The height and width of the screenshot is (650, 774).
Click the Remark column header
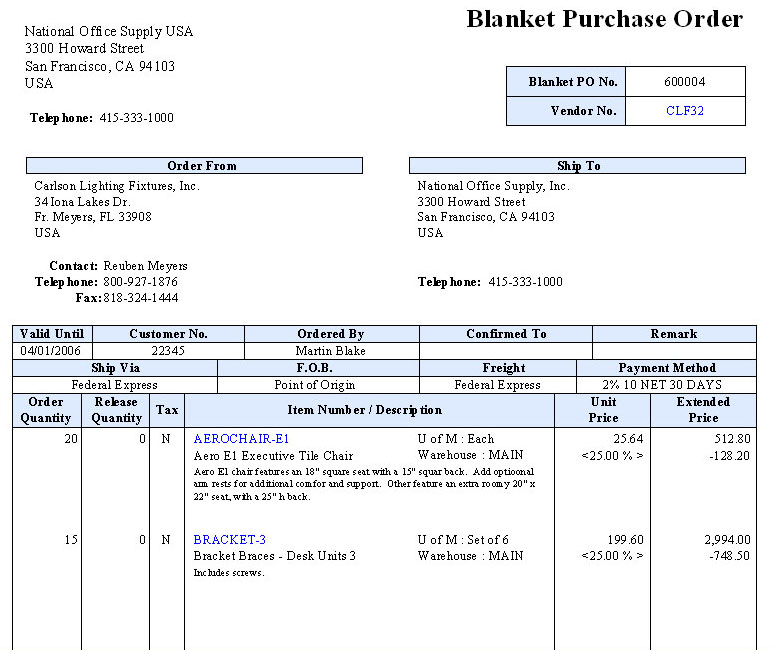click(x=673, y=334)
